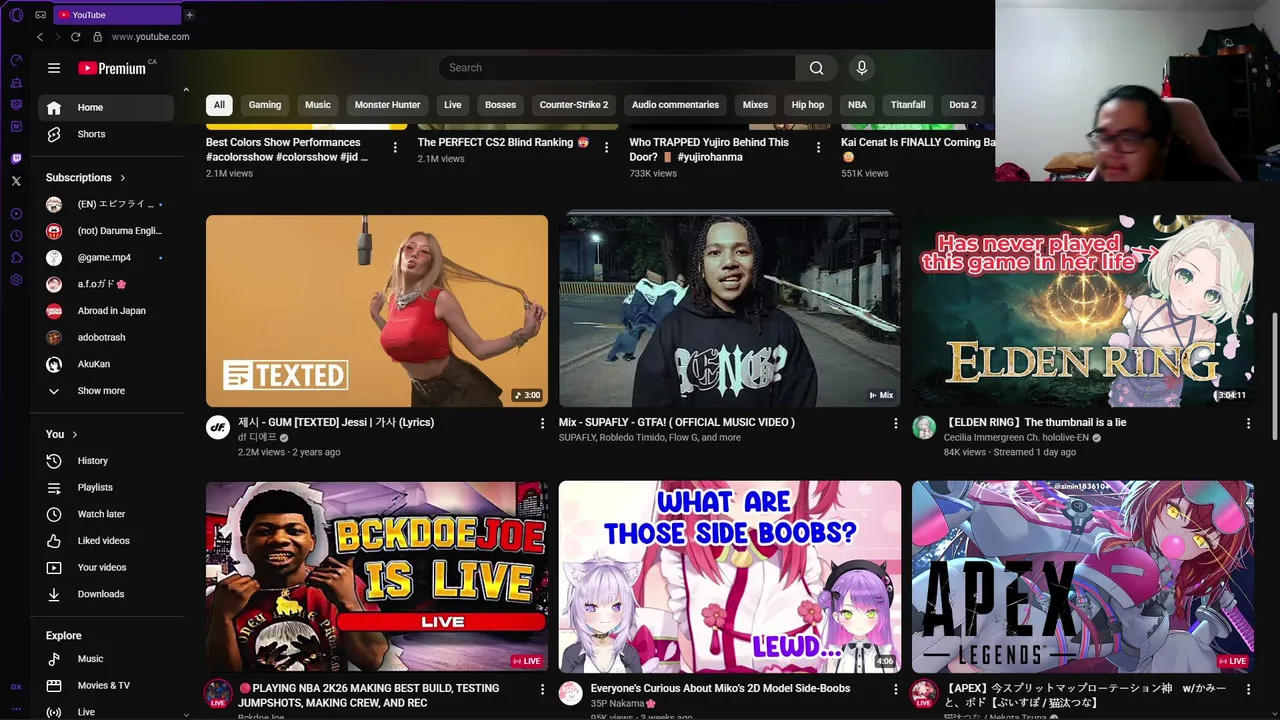
Task: Open Cecilia Immergreen Ch. hololive-EN channel link
Action: click(x=1016, y=438)
